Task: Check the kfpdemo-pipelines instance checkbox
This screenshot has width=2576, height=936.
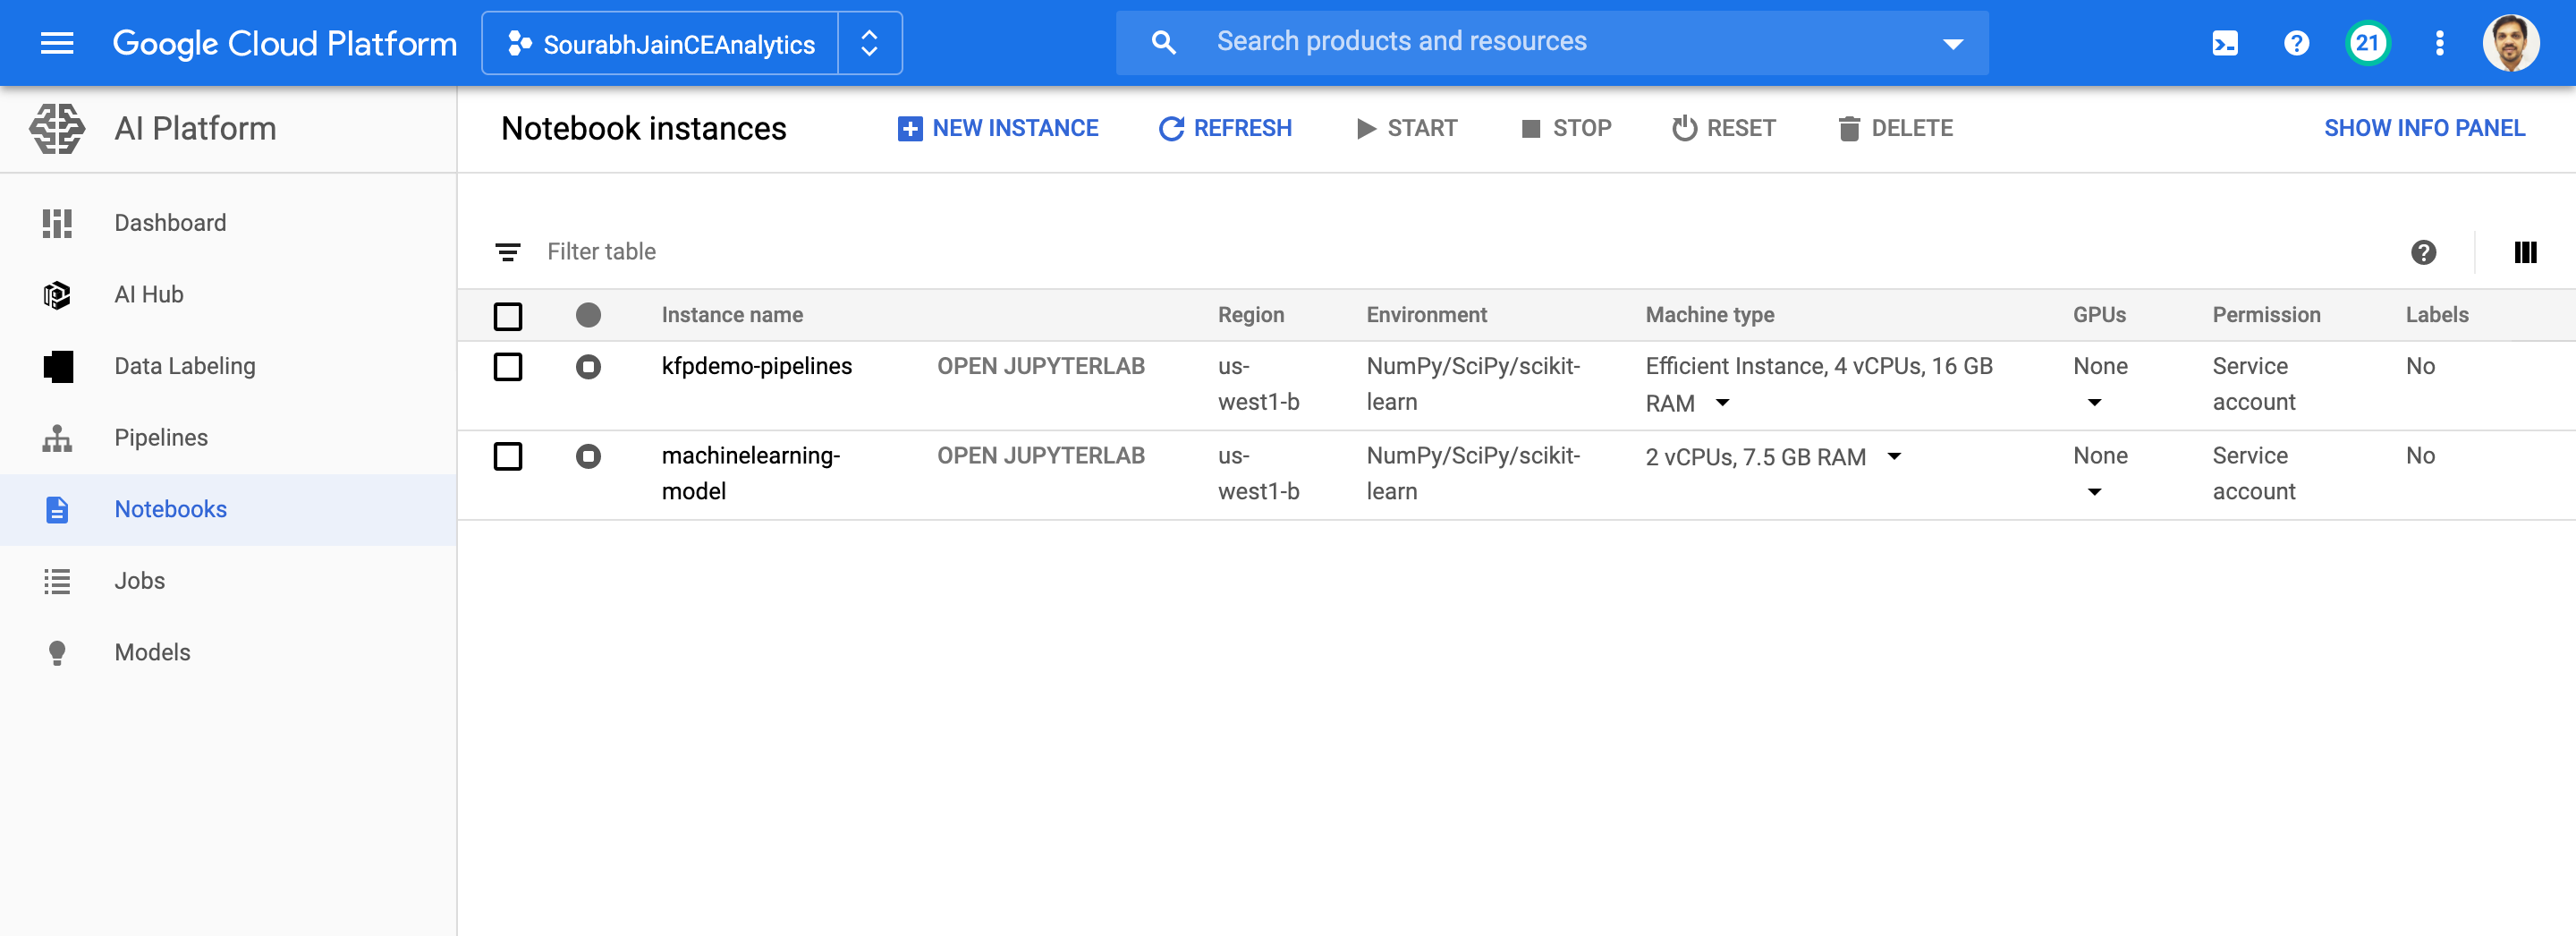Action: (x=508, y=367)
